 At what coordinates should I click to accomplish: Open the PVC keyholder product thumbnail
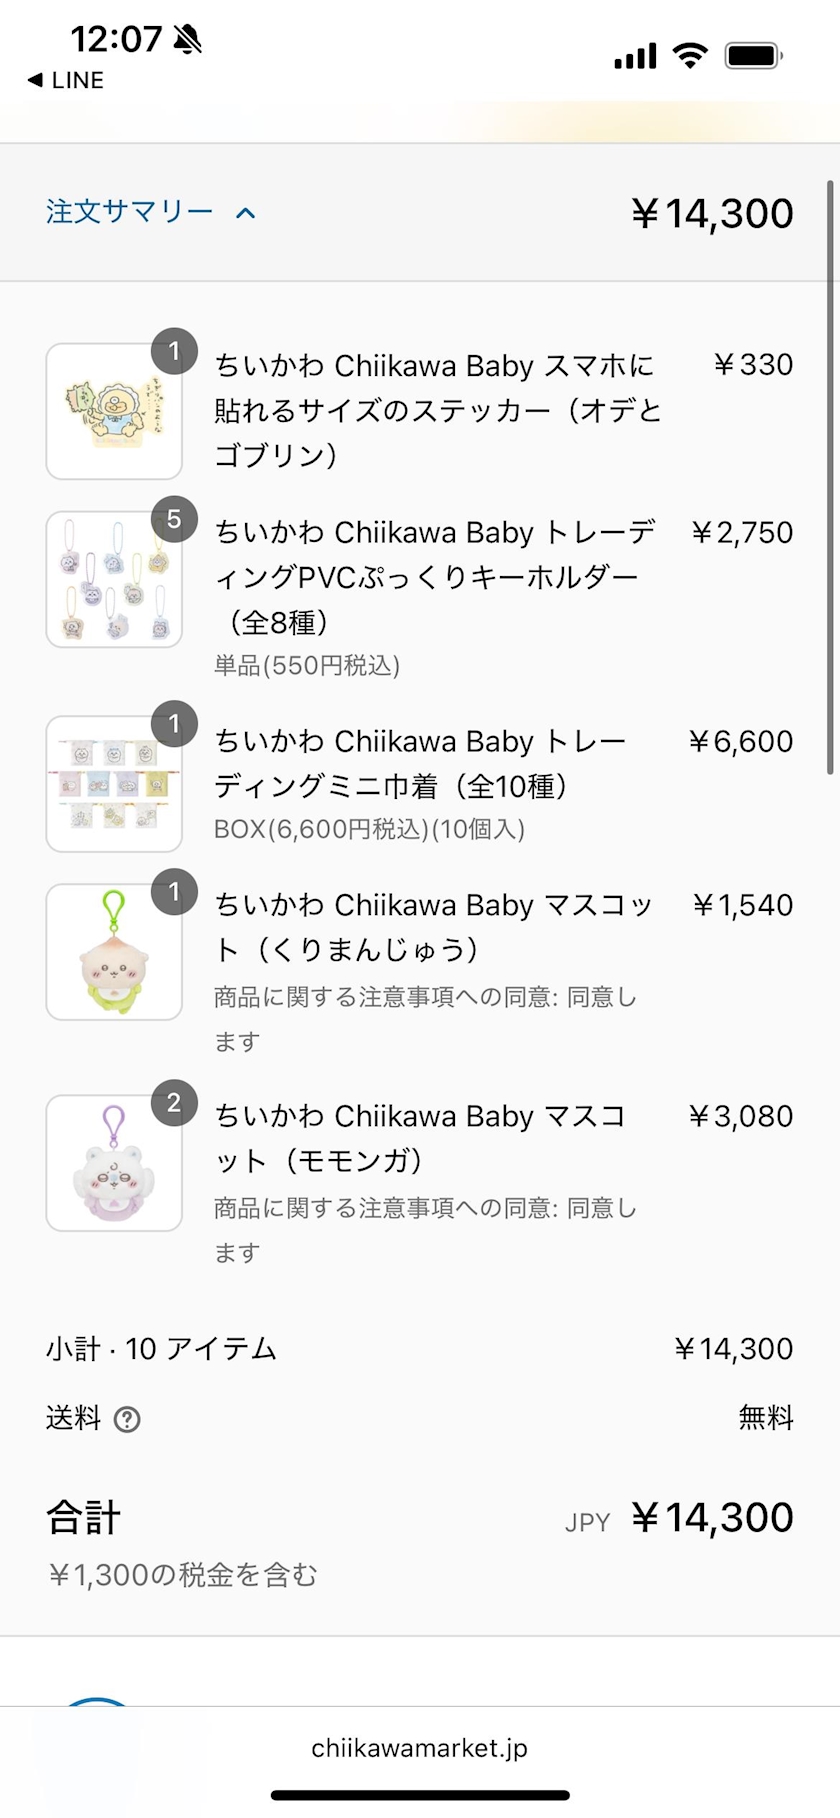(114, 579)
